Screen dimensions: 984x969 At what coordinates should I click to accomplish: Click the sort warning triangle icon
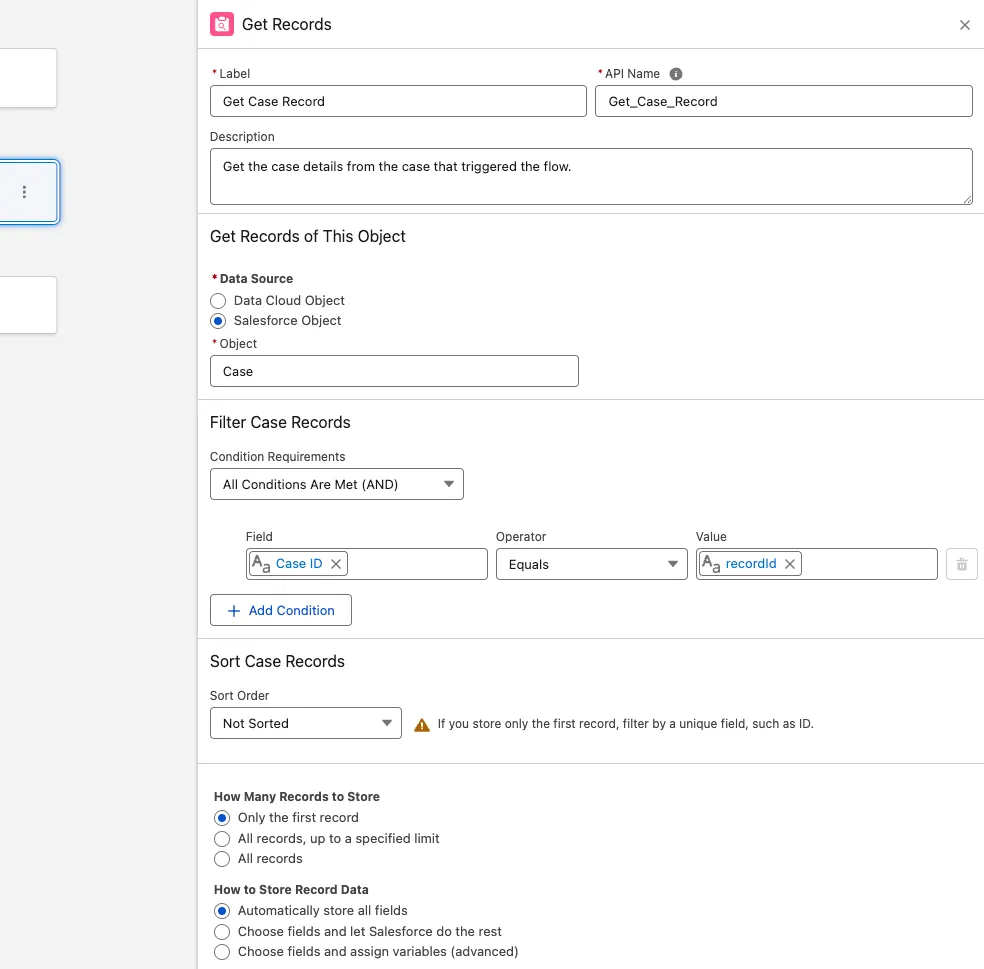coord(422,724)
